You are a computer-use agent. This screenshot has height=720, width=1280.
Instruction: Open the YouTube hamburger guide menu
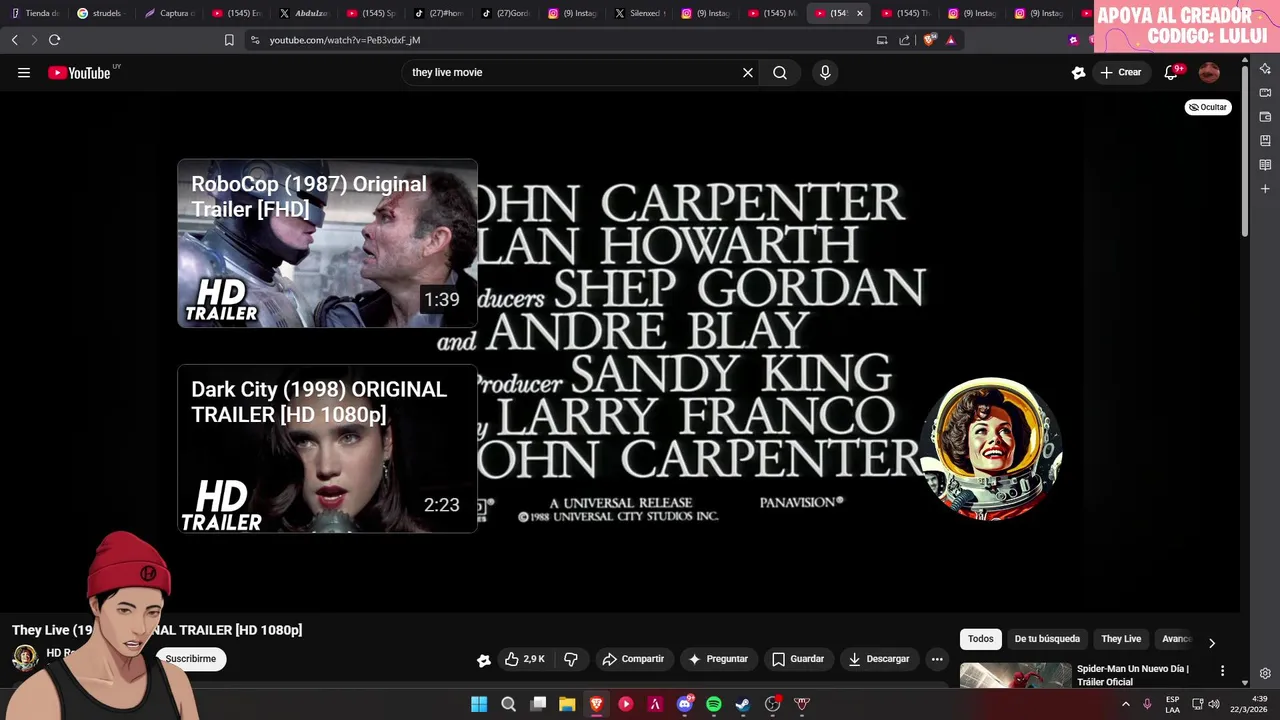pyautogui.click(x=24, y=72)
